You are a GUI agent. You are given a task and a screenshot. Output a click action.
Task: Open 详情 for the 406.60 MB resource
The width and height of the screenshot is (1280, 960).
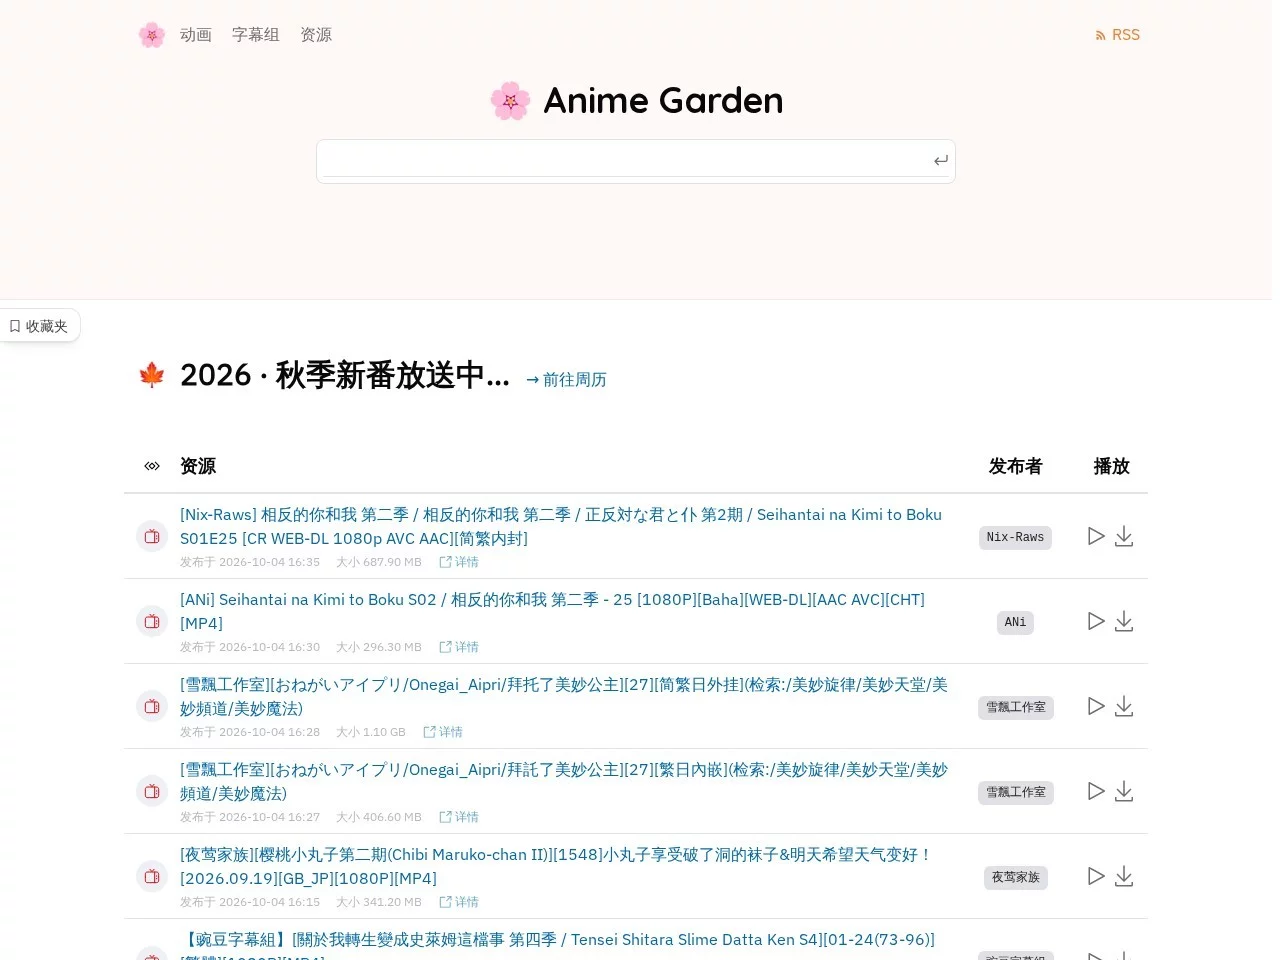coord(459,817)
